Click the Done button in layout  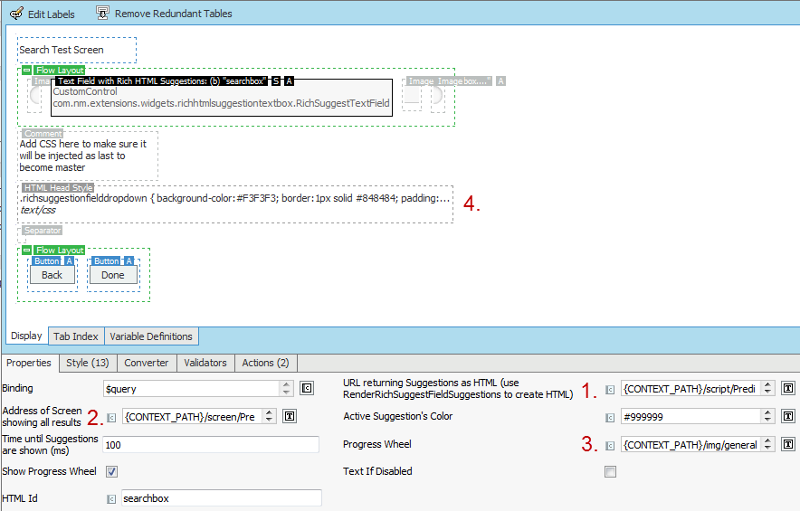coord(113,275)
